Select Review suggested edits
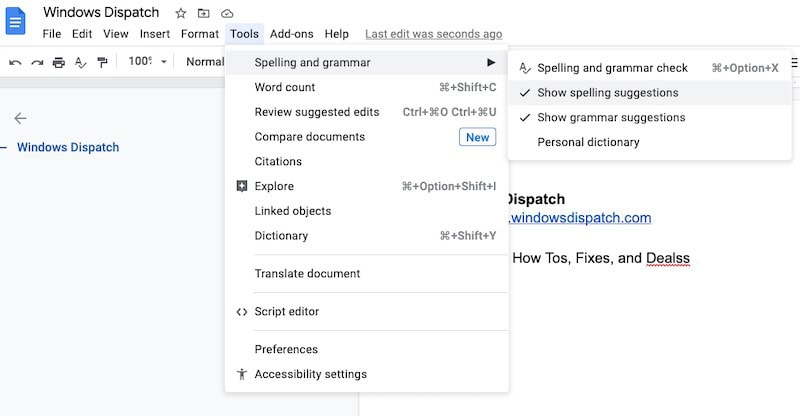 pyautogui.click(x=366, y=112)
